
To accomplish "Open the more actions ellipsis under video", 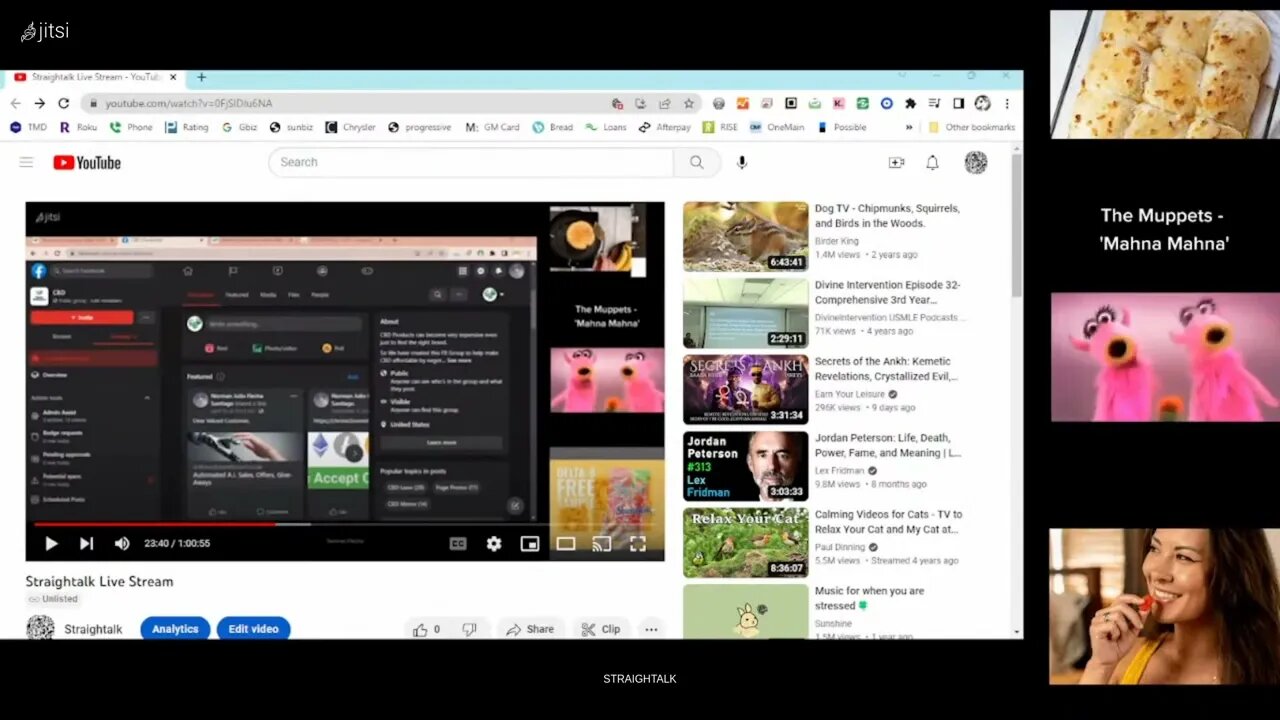I will point(651,629).
